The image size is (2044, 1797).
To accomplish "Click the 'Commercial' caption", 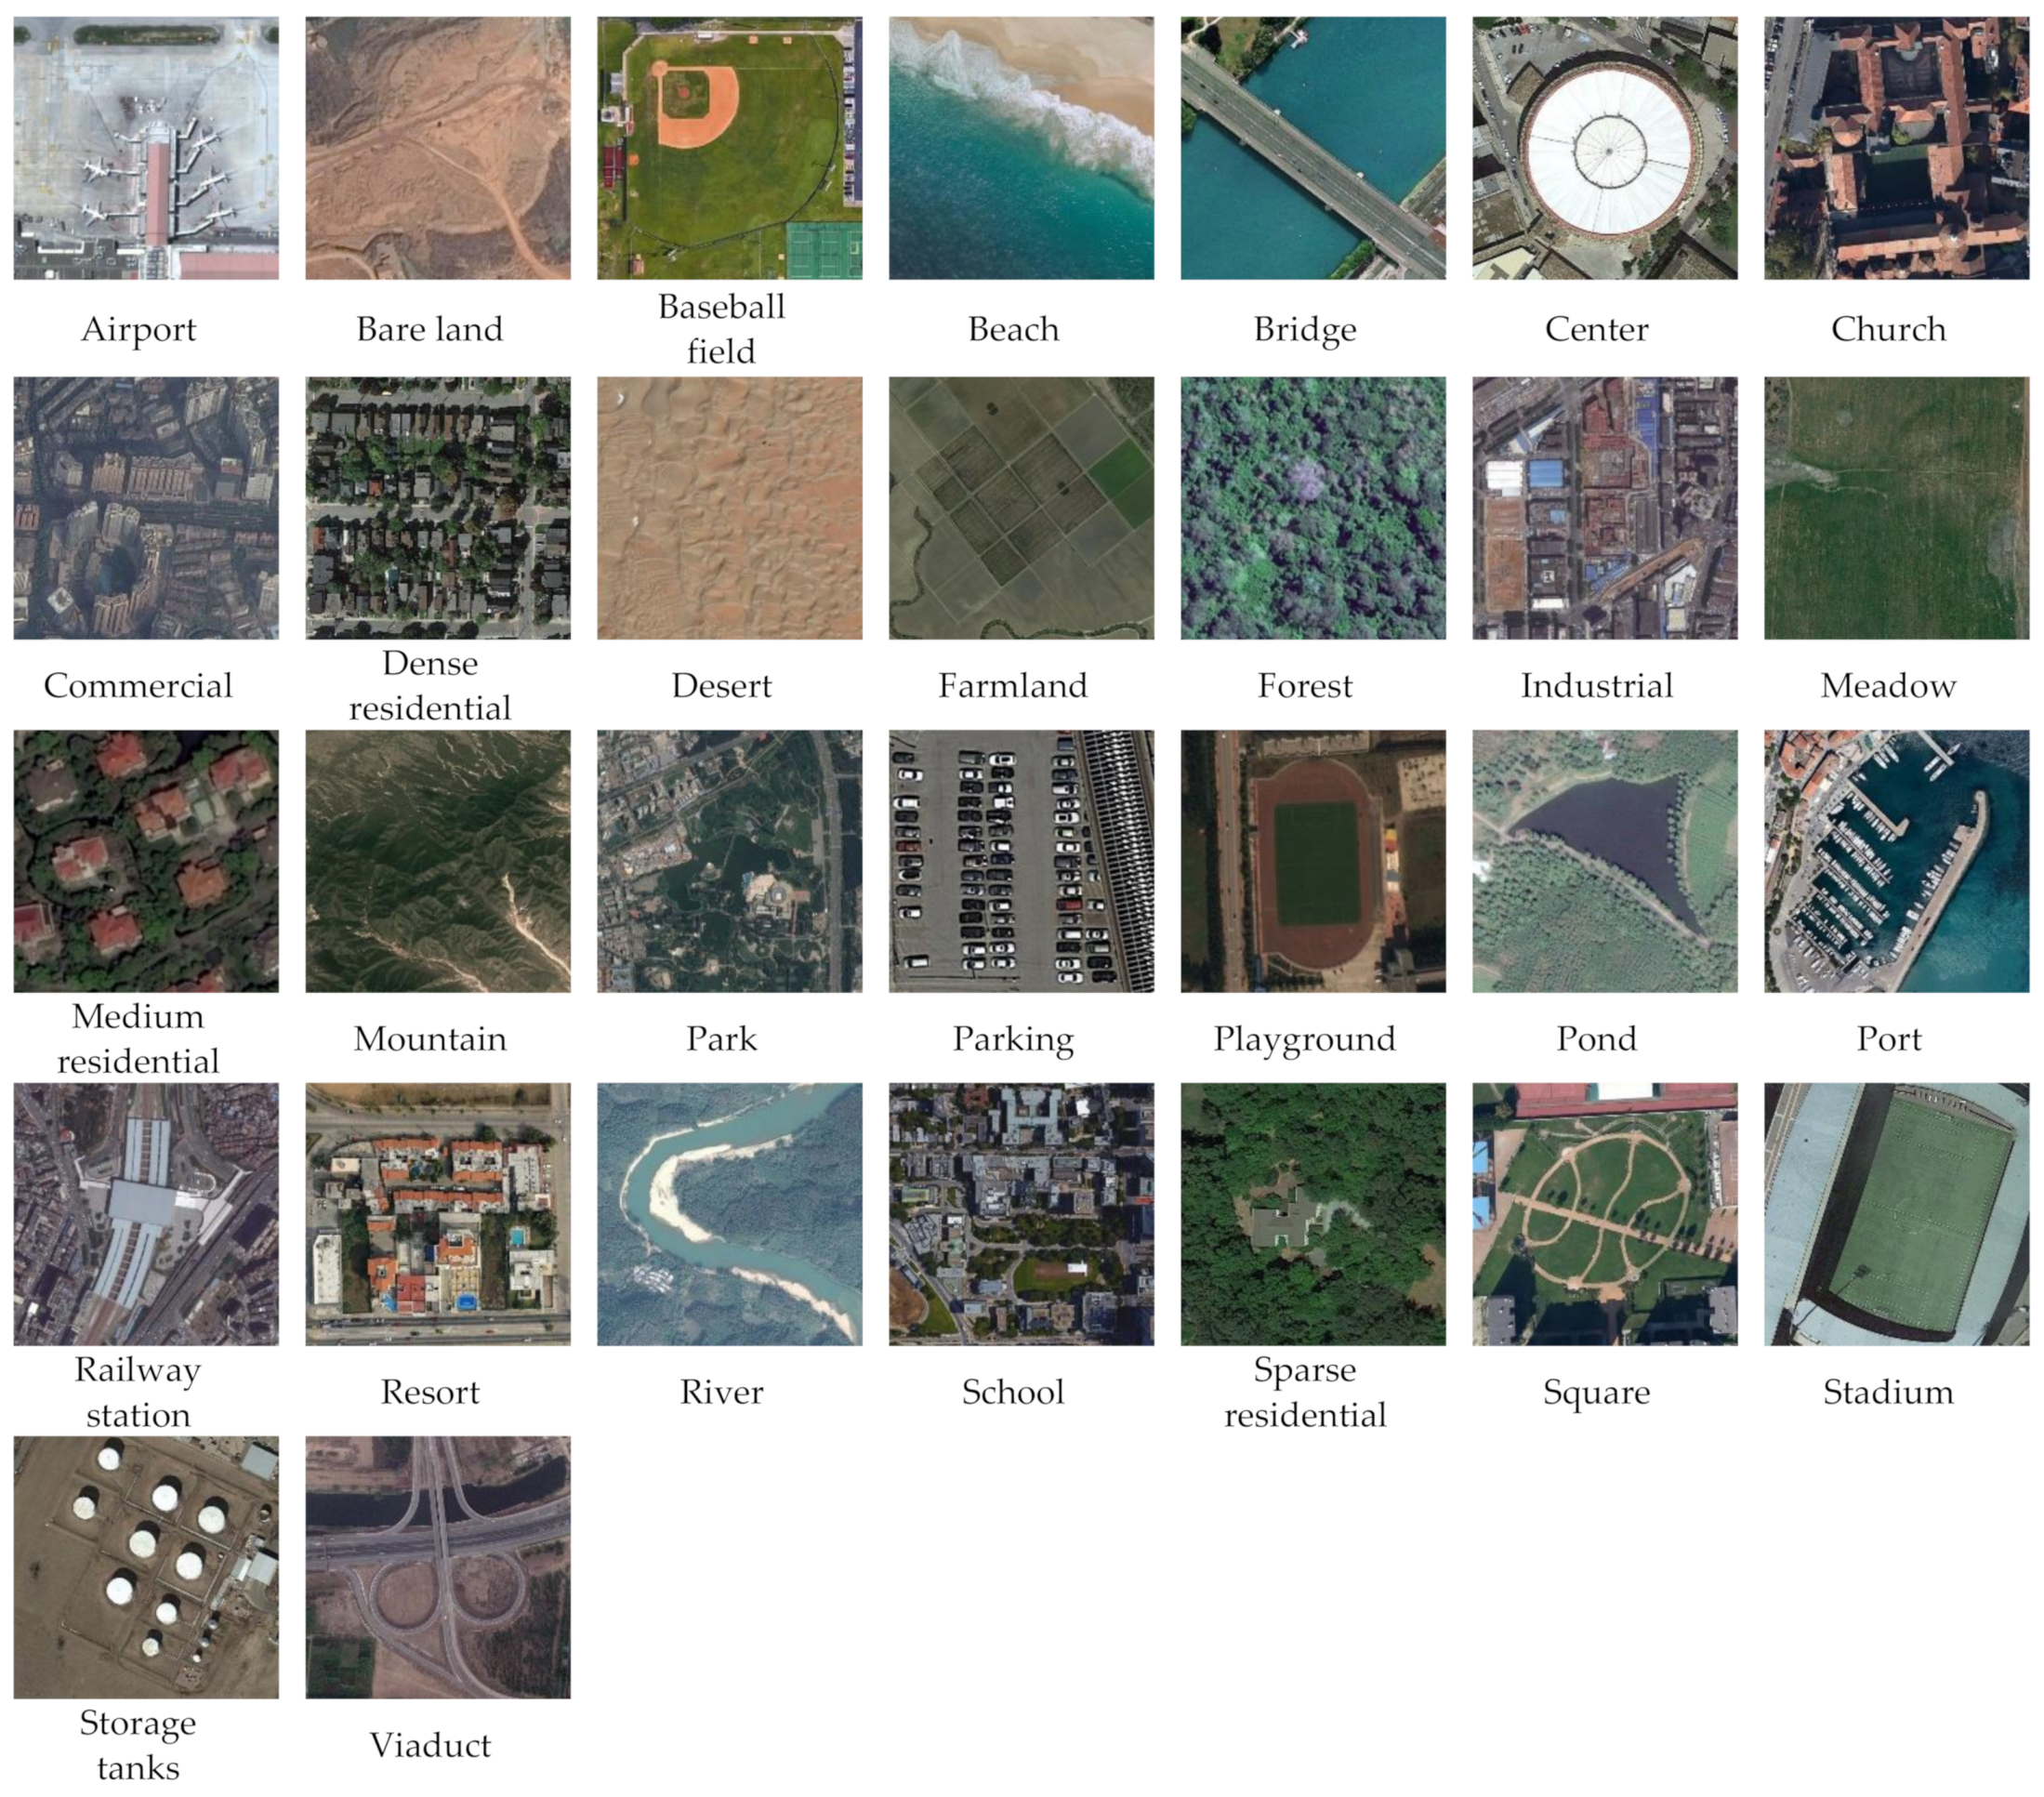I will pos(138,686).
